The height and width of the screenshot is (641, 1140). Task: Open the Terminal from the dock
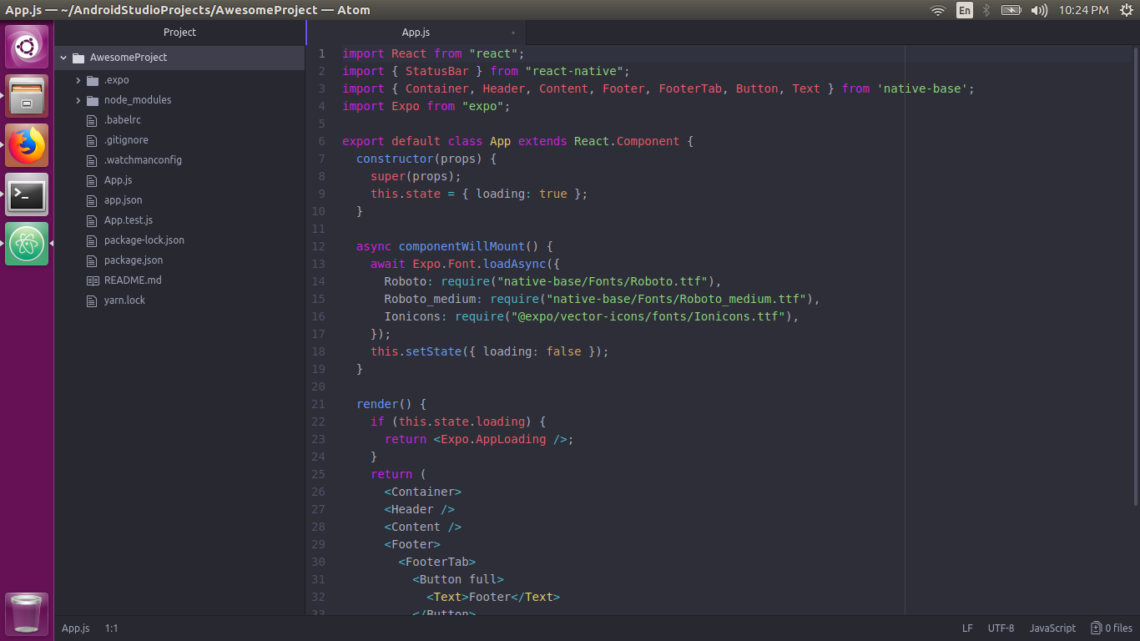point(25,194)
